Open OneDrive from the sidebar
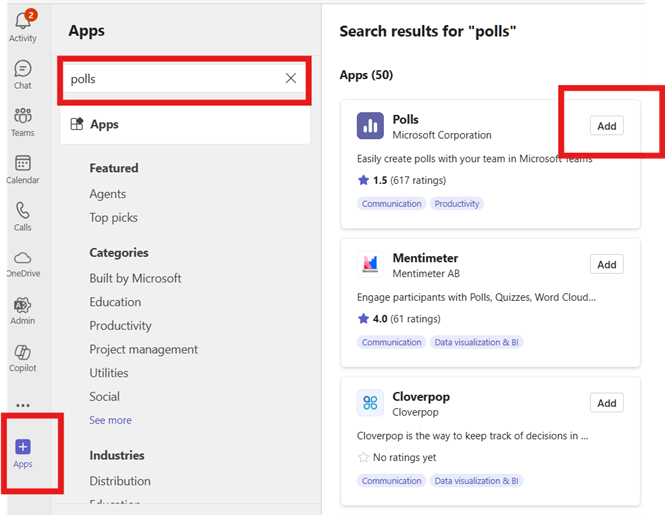Viewport: 665px width, 515px height. tap(22, 260)
